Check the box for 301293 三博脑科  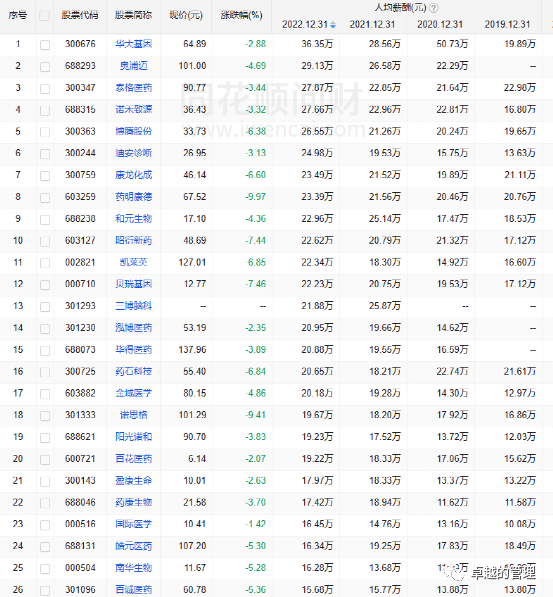(x=45, y=307)
